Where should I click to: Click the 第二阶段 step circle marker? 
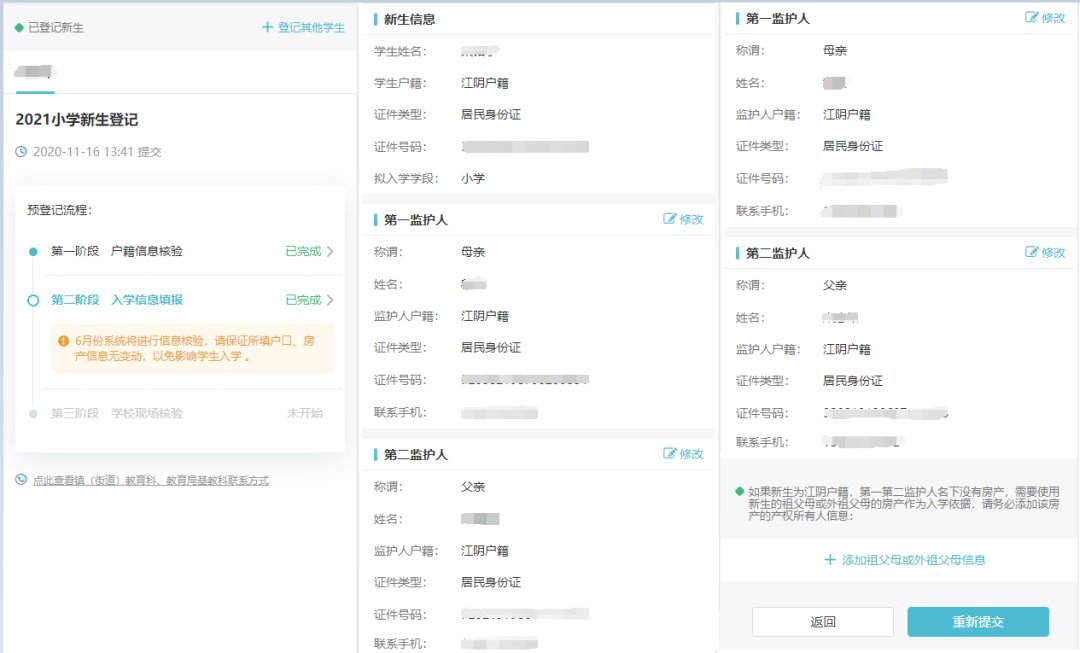(33, 300)
